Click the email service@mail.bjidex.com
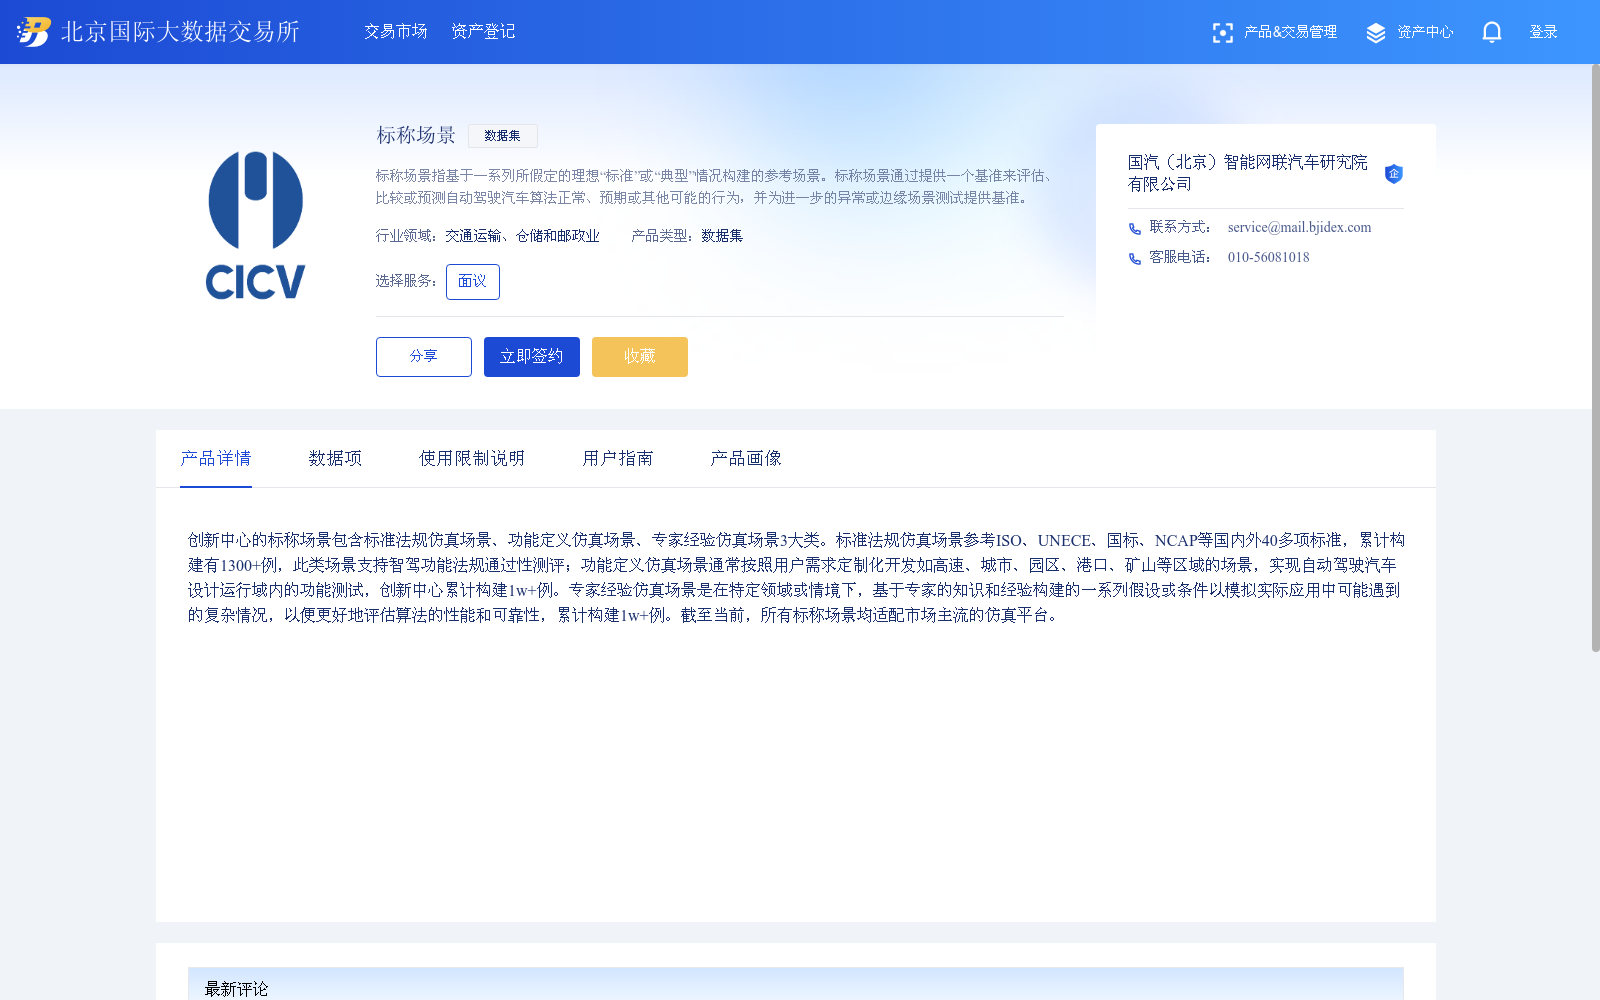The image size is (1600, 1000). coord(1299,228)
